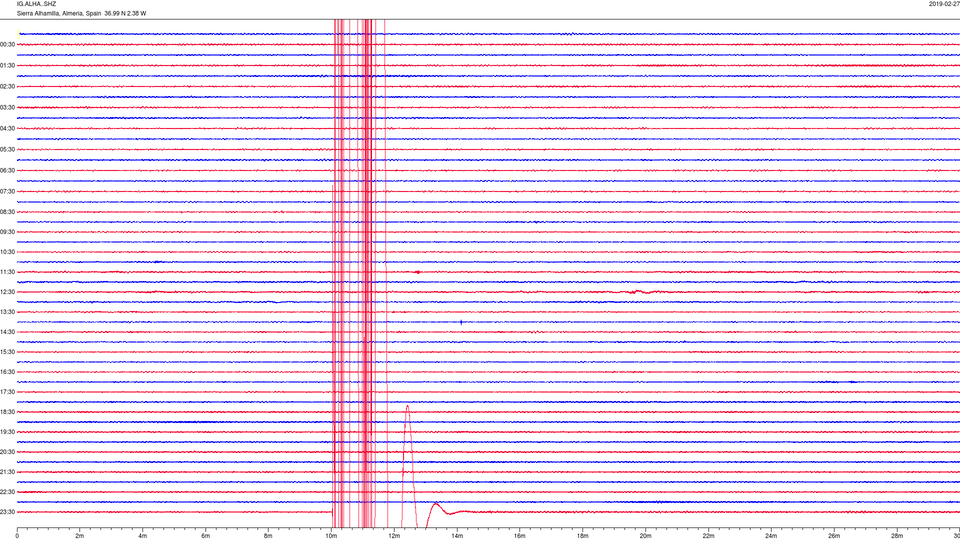Image resolution: width=960 pixels, height=540 pixels.
Task: Click the 14m tick label on the x-axis
Action: point(457,536)
